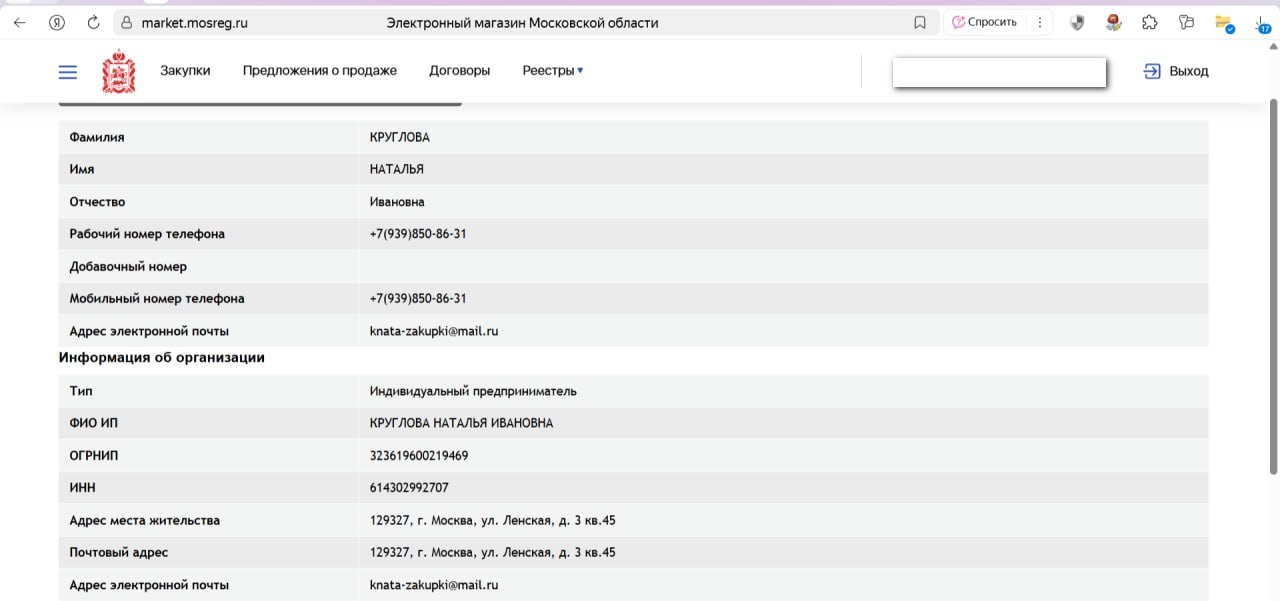Click the Добавочный номер label
1280x601 pixels.
[x=128, y=266]
